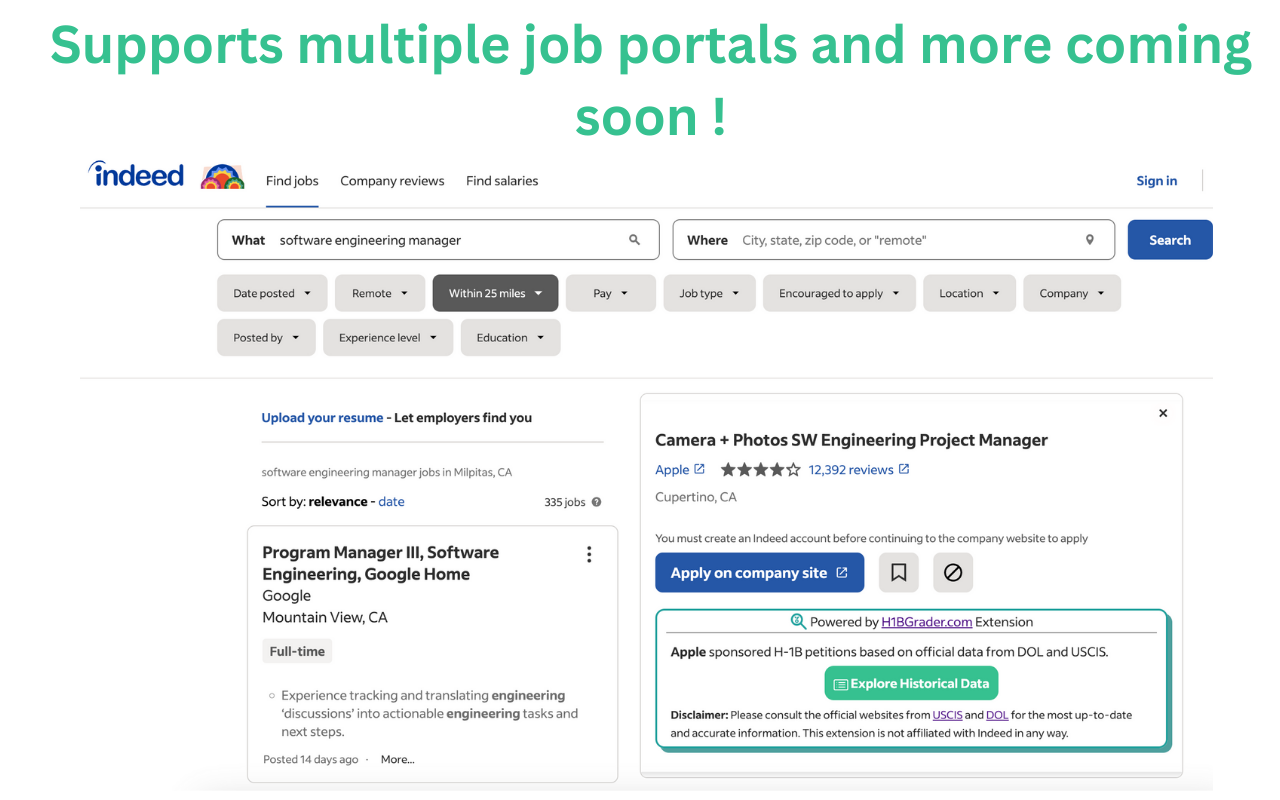Screen dimensions: 1280x800
Task: Click the Apple star rating
Action: pyautogui.click(x=761, y=470)
